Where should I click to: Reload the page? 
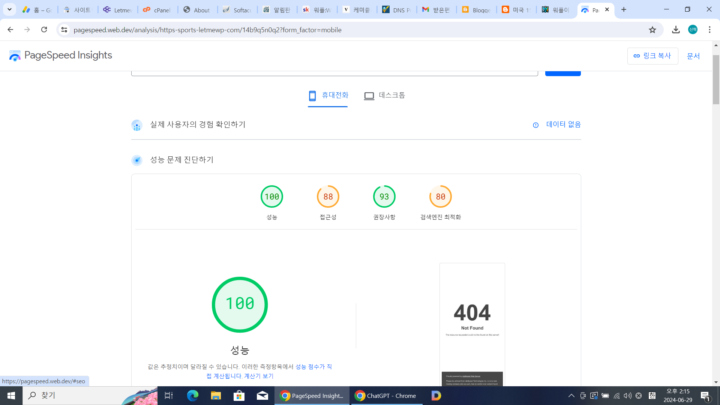(44, 30)
